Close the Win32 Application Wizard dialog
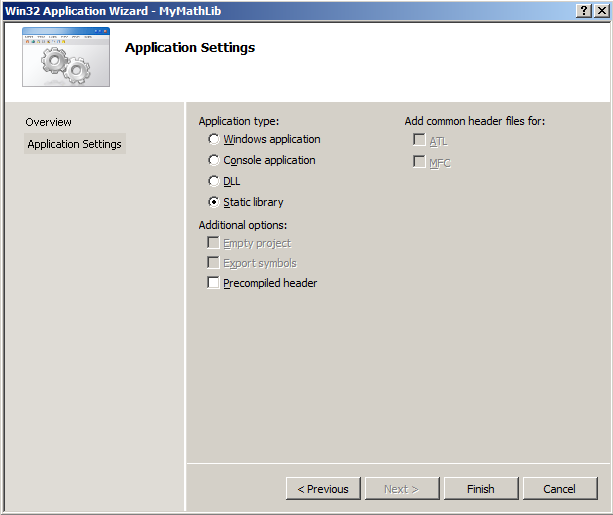 tap(602, 10)
